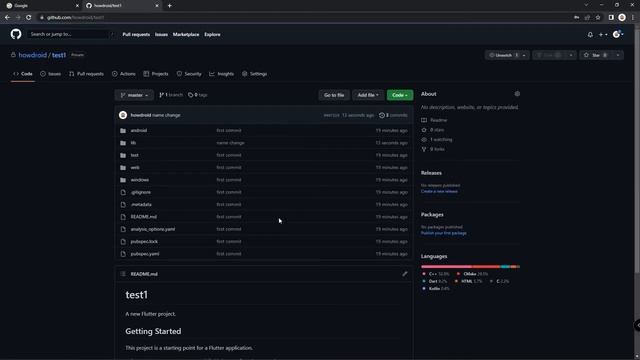Switch to the Google browser tab

tap(41, 6)
